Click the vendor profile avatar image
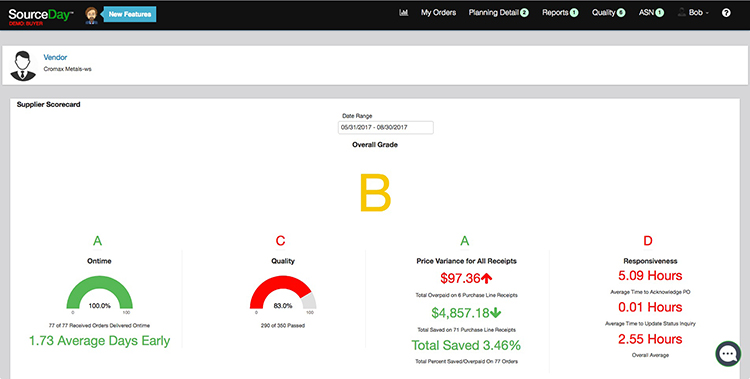 (x=23, y=66)
